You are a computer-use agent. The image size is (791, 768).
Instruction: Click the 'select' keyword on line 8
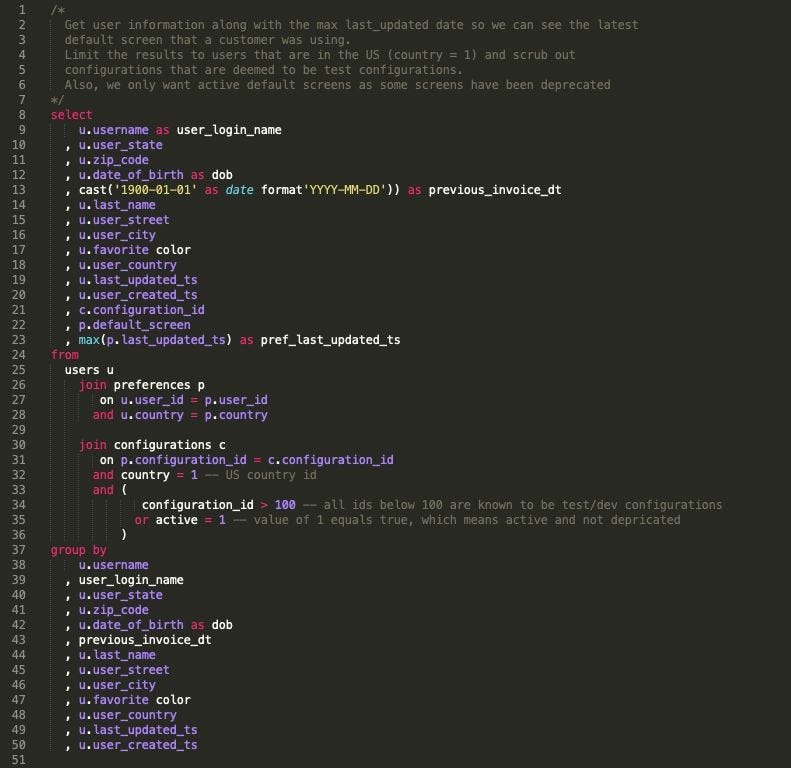point(71,115)
